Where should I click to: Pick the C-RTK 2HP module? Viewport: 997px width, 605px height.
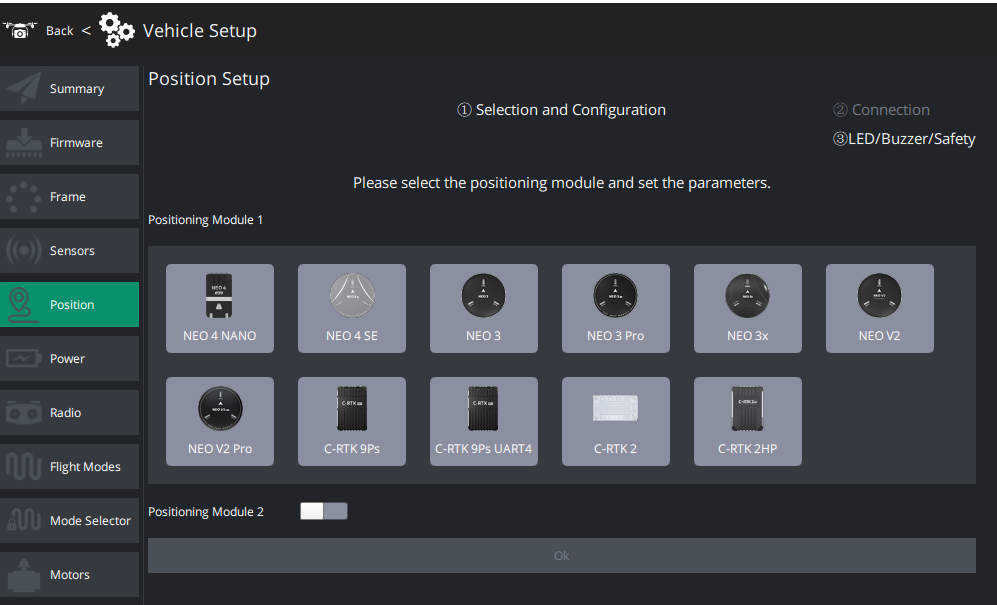(747, 421)
